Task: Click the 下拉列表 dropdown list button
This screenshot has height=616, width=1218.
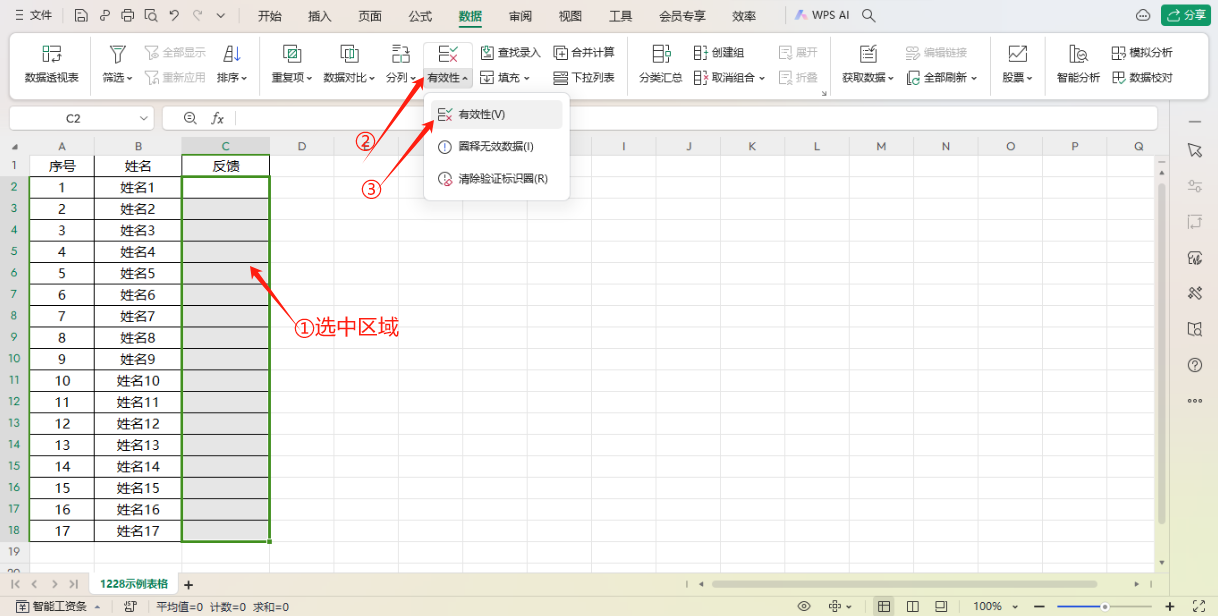Action: coord(584,77)
